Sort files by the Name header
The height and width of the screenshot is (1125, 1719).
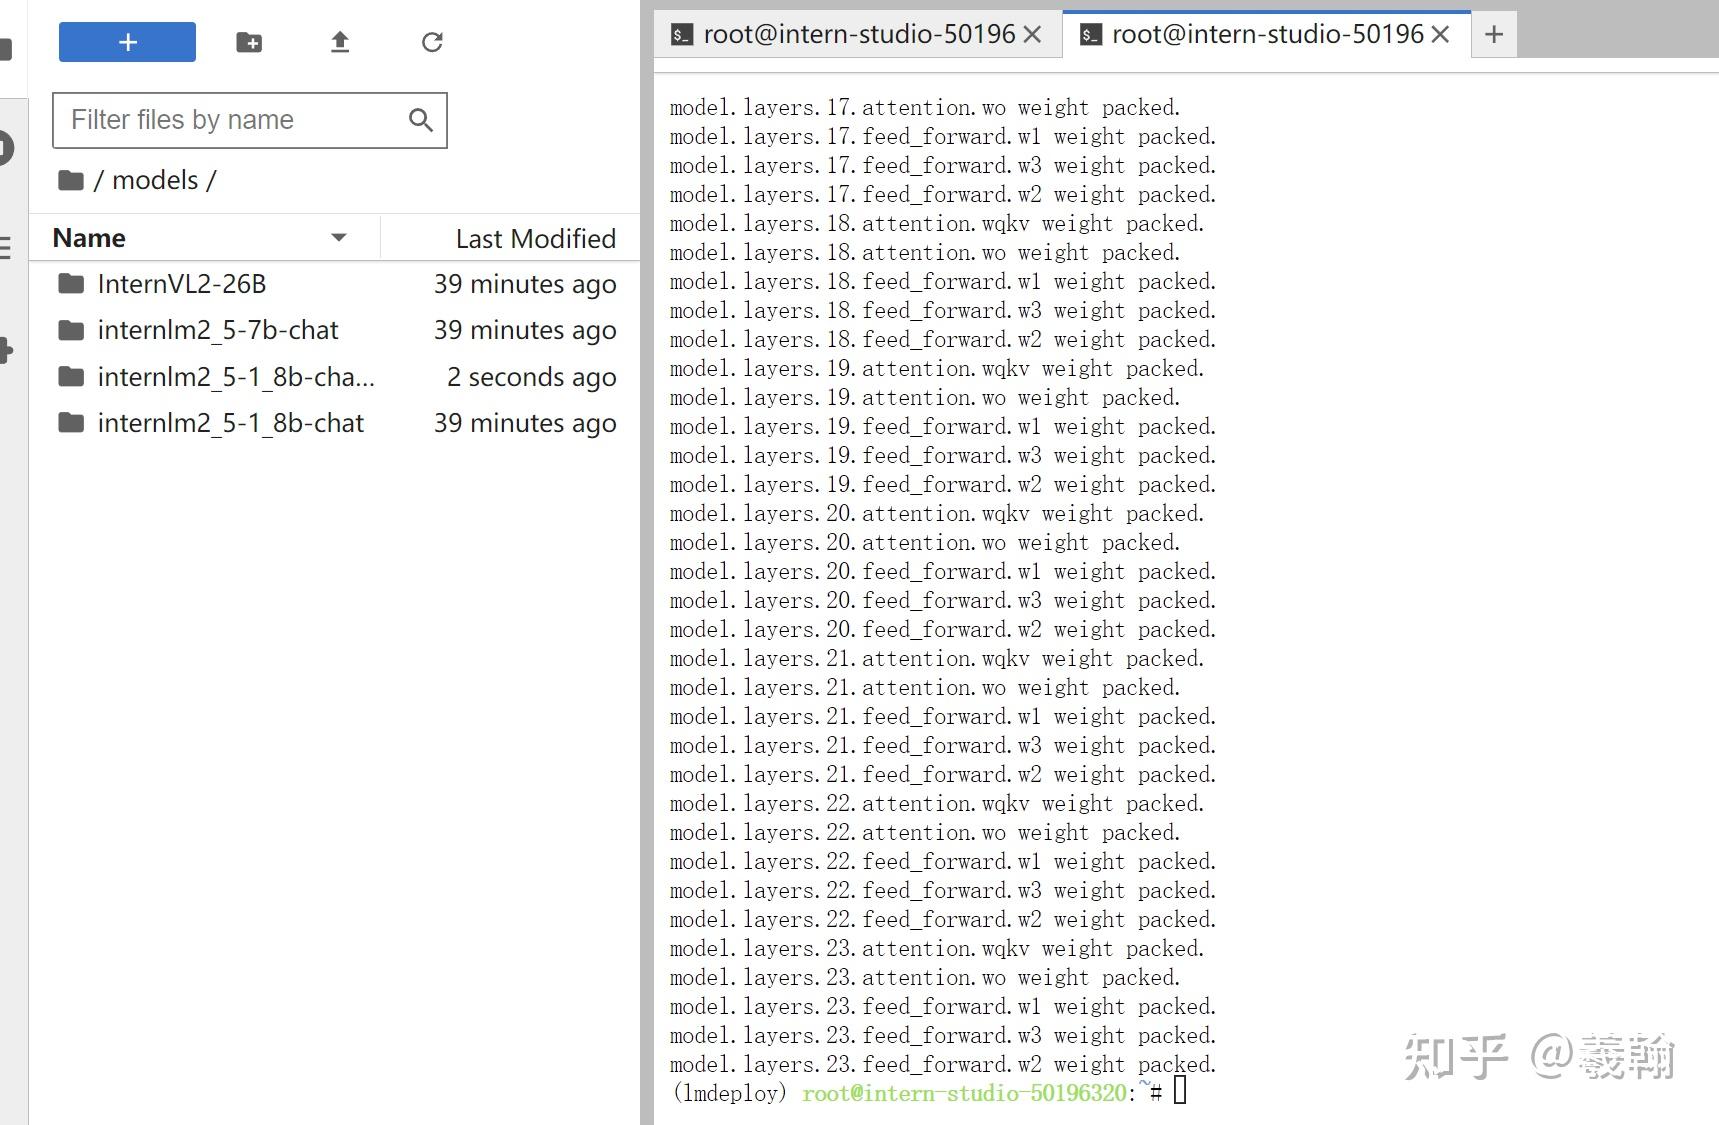(90, 238)
